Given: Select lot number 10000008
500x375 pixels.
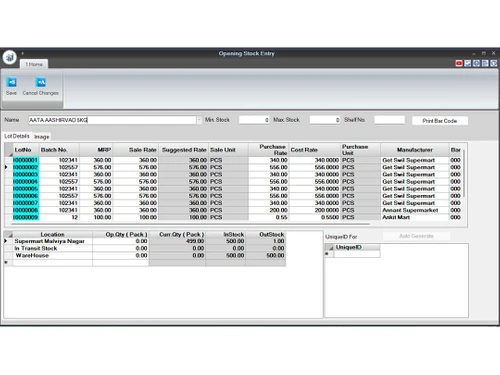Looking at the screenshot, I should tap(26, 210).
